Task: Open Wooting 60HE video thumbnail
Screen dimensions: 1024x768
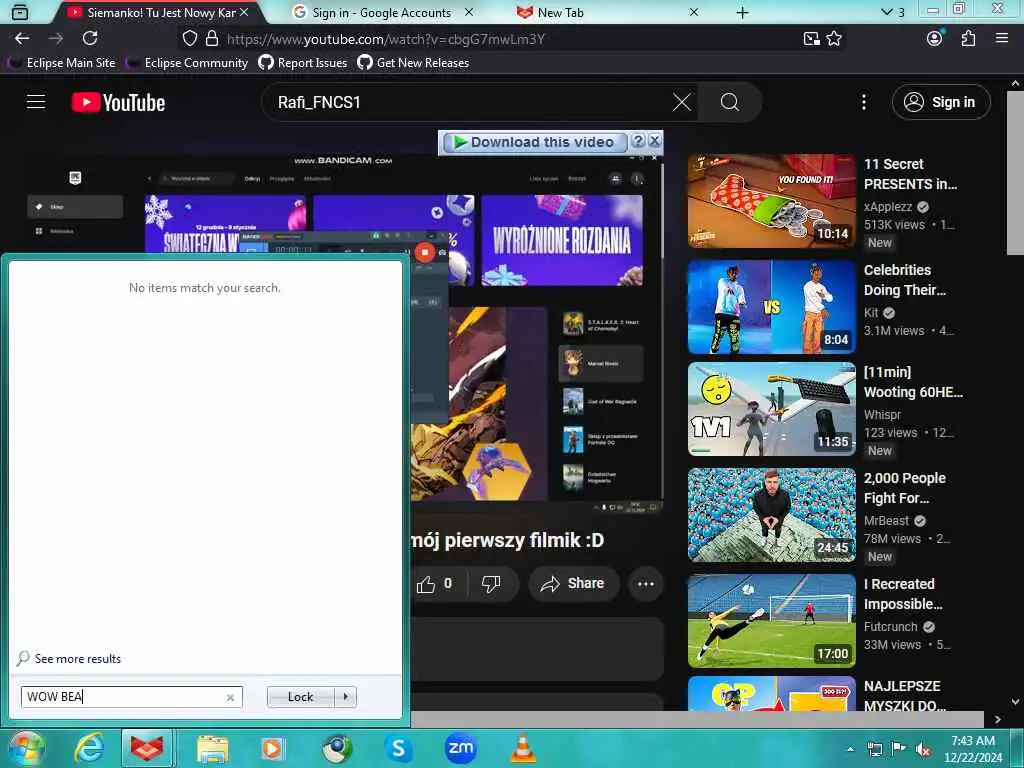Action: tap(771, 409)
